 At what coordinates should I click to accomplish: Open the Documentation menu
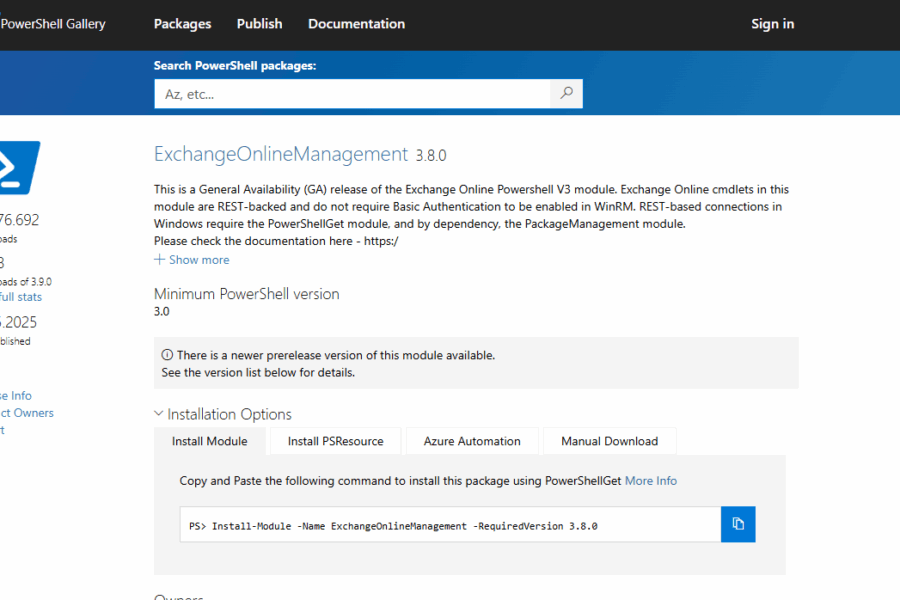356,24
